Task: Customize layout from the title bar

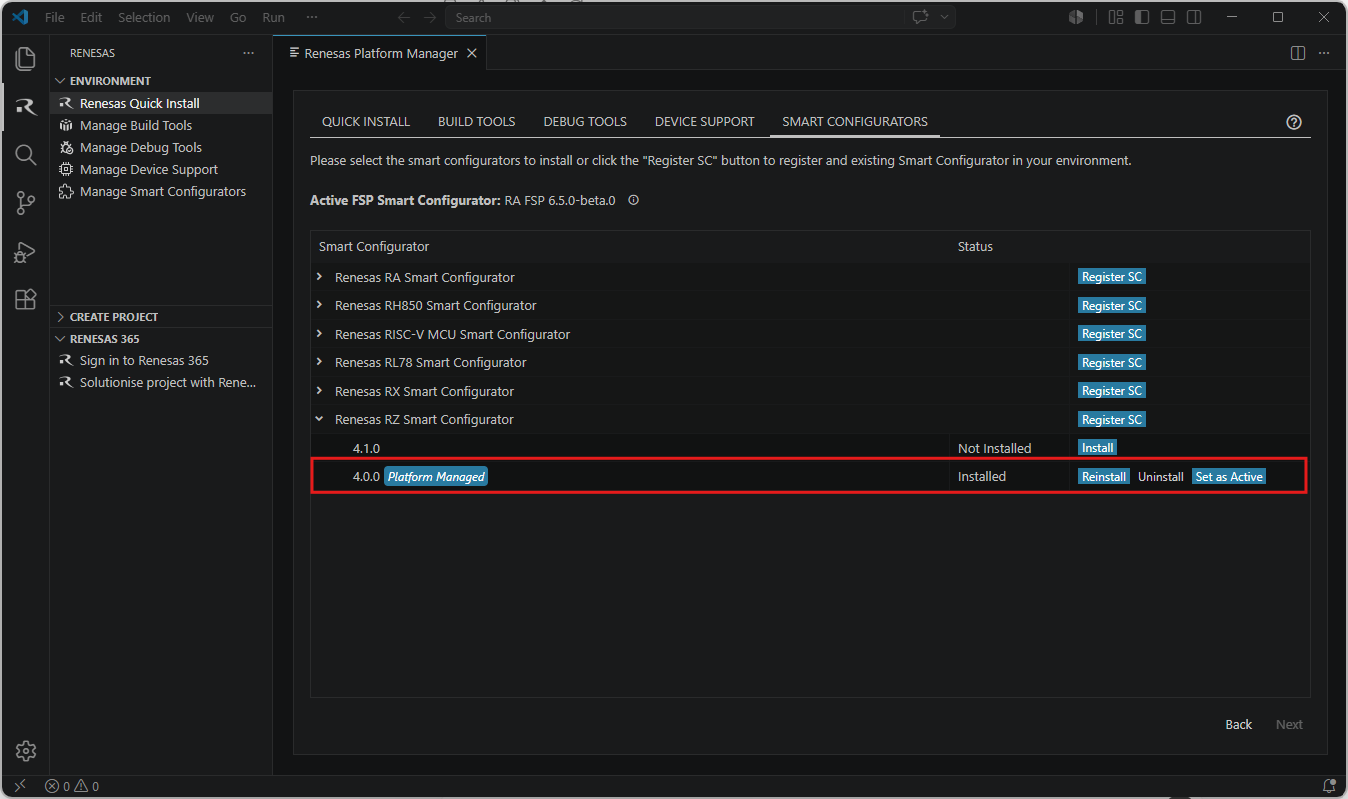Action: [1116, 17]
